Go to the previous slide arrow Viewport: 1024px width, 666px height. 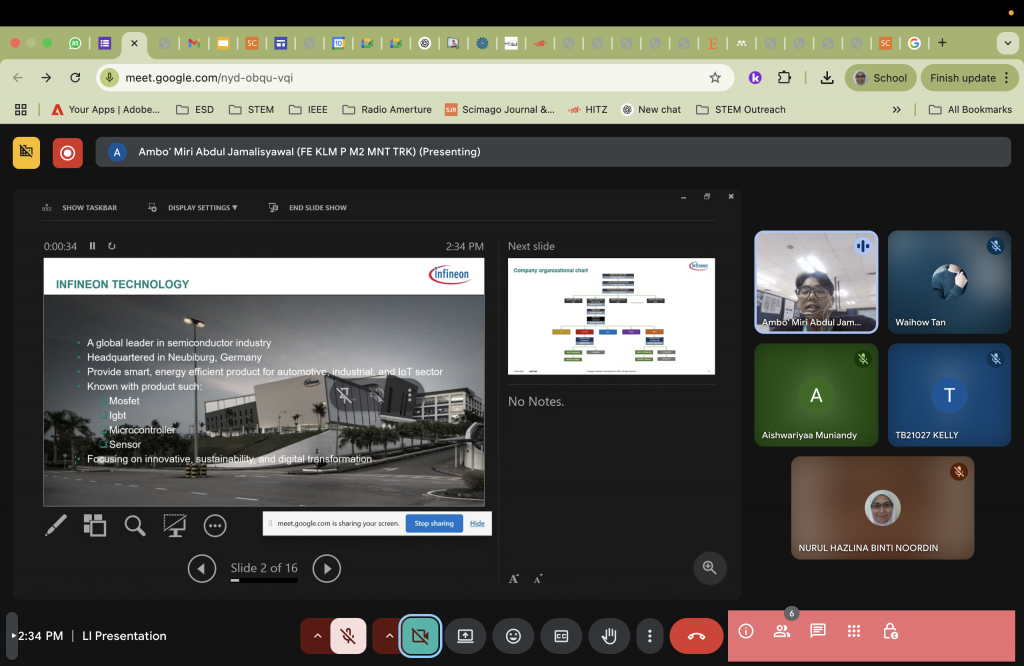(x=202, y=569)
